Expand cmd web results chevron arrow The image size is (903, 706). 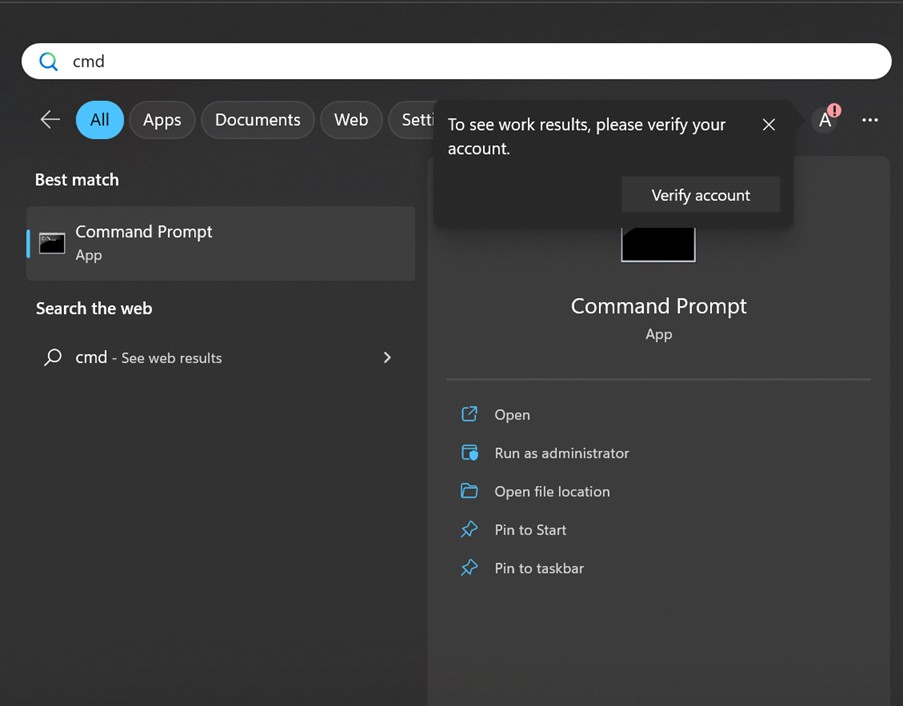(x=387, y=357)
